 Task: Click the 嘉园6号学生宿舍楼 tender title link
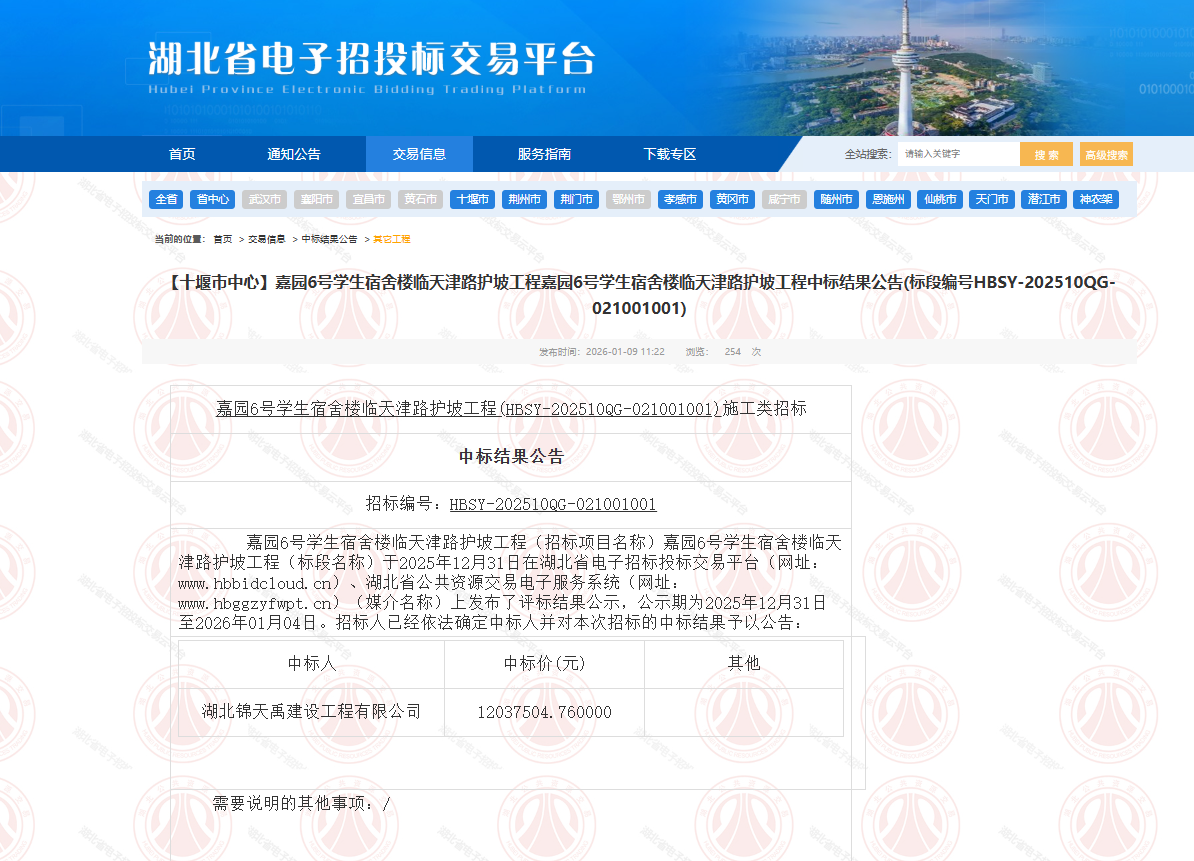[511, 405]
